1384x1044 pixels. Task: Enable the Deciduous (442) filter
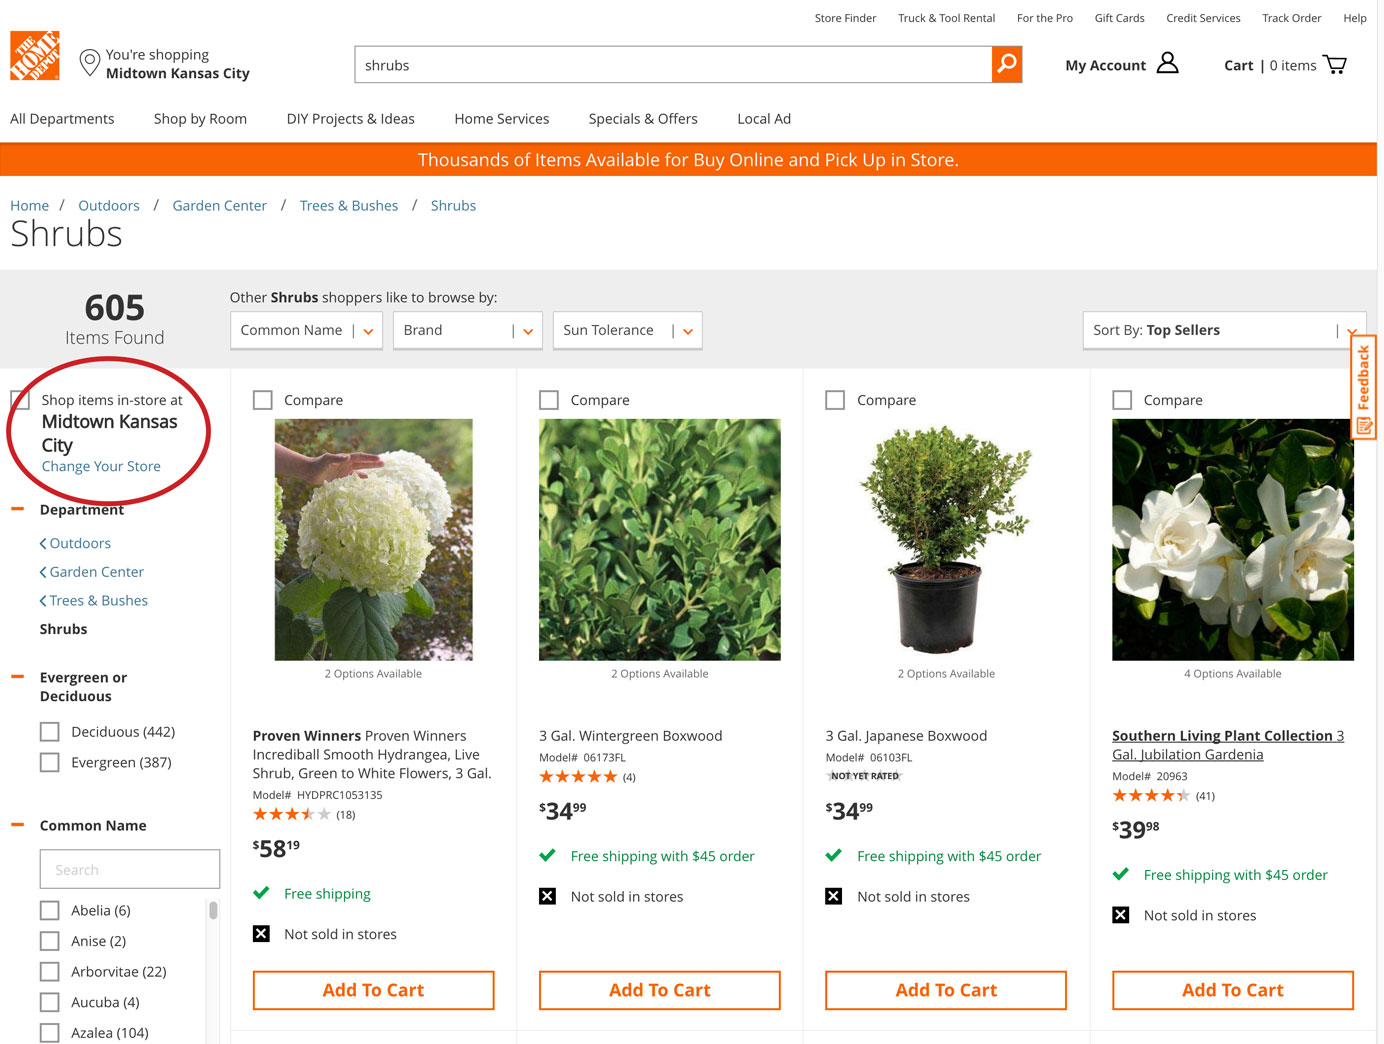point(50,732)
